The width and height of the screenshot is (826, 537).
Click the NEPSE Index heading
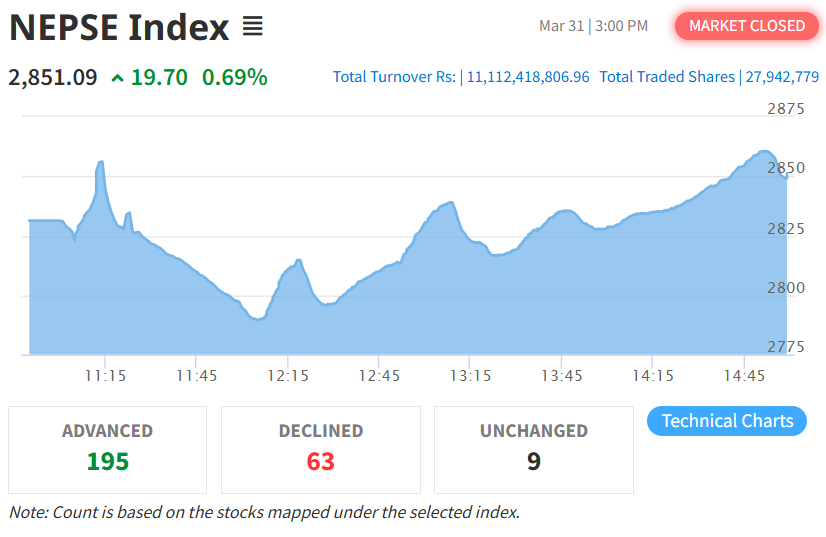pos(119,27)
